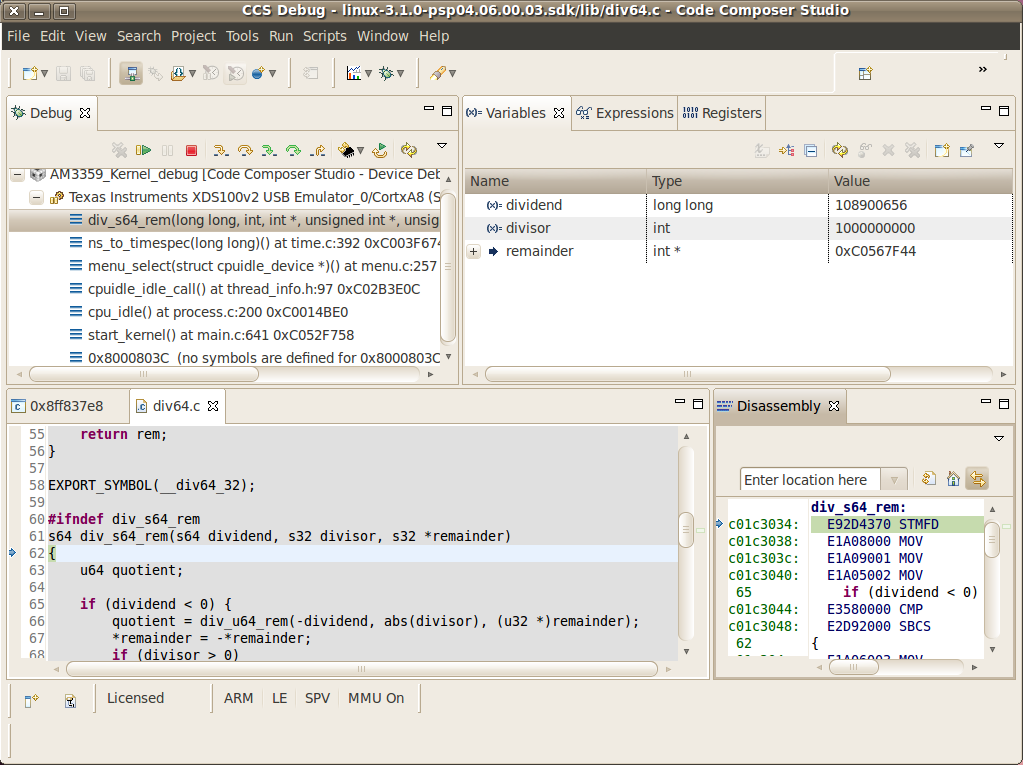
Task: Click the Step Over icon
Action: coord(246,150)
